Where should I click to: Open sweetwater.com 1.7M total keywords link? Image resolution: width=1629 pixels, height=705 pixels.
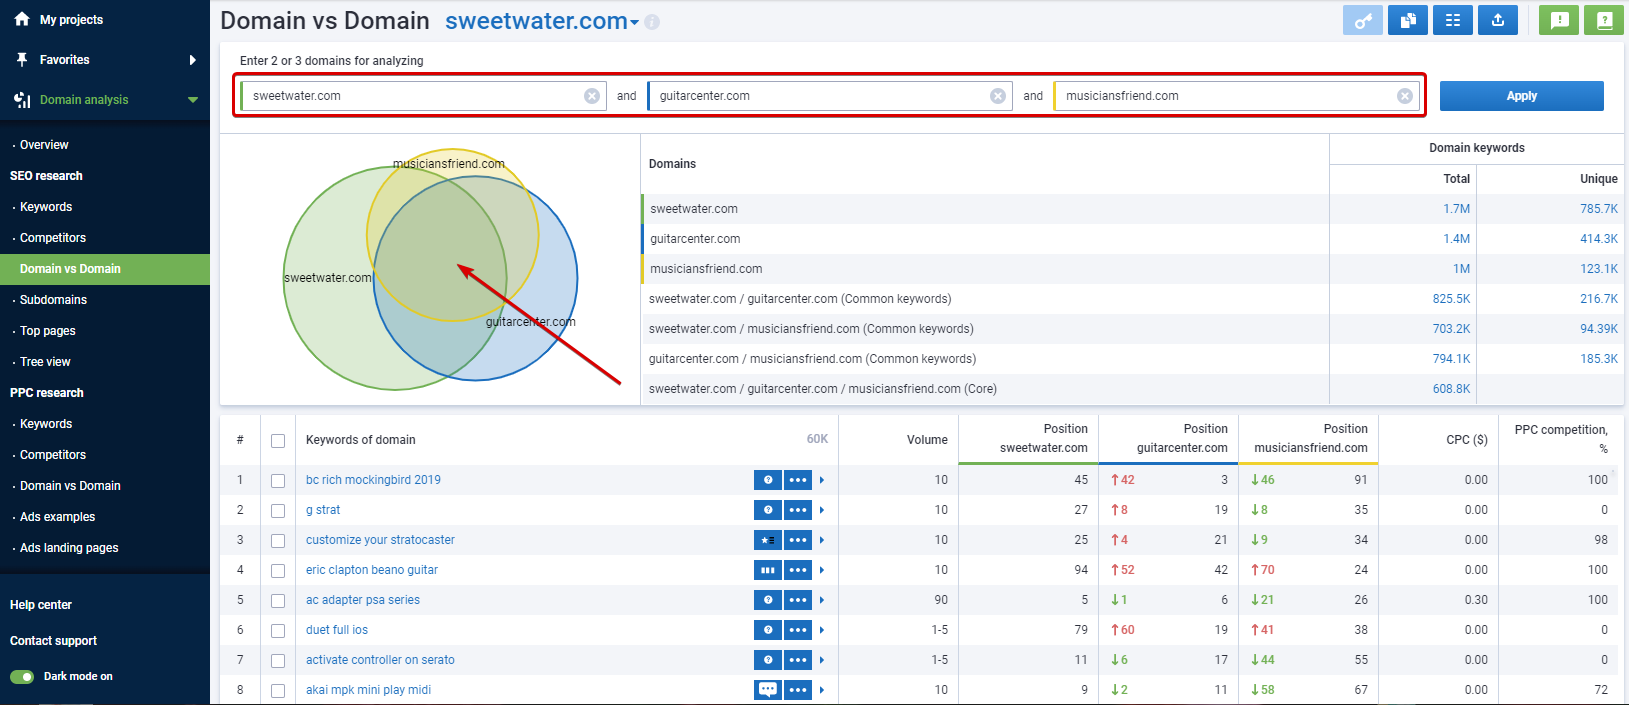pyautogui.click(x=1456, y=209)
